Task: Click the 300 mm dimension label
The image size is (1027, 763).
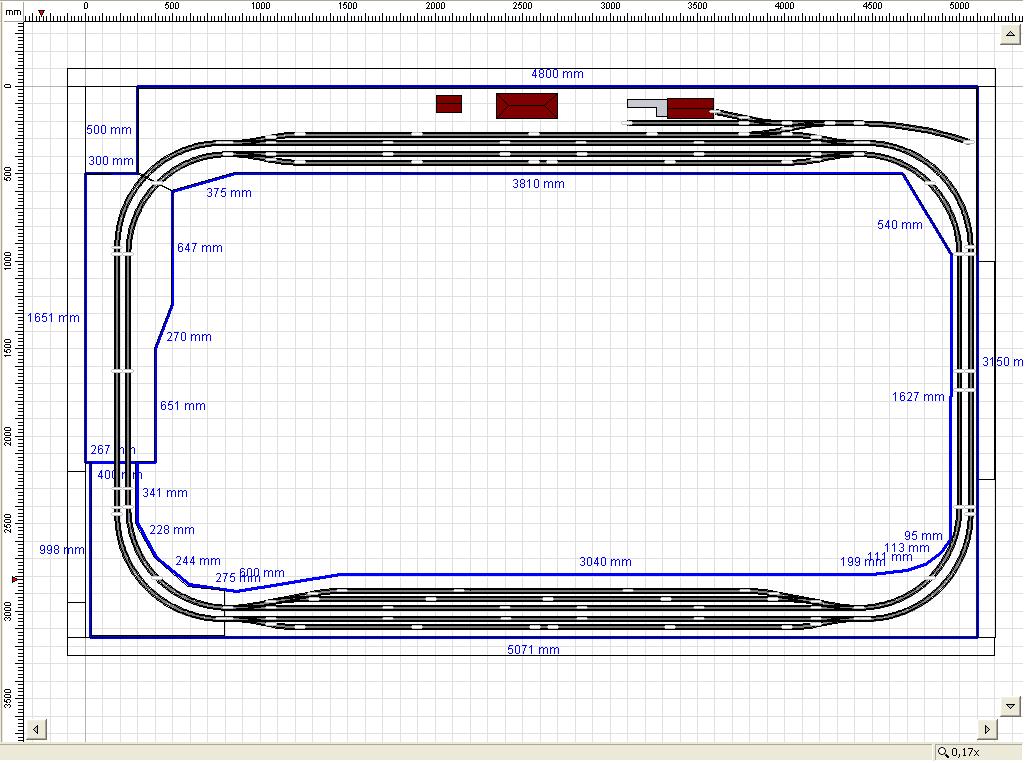Action: 111,160
